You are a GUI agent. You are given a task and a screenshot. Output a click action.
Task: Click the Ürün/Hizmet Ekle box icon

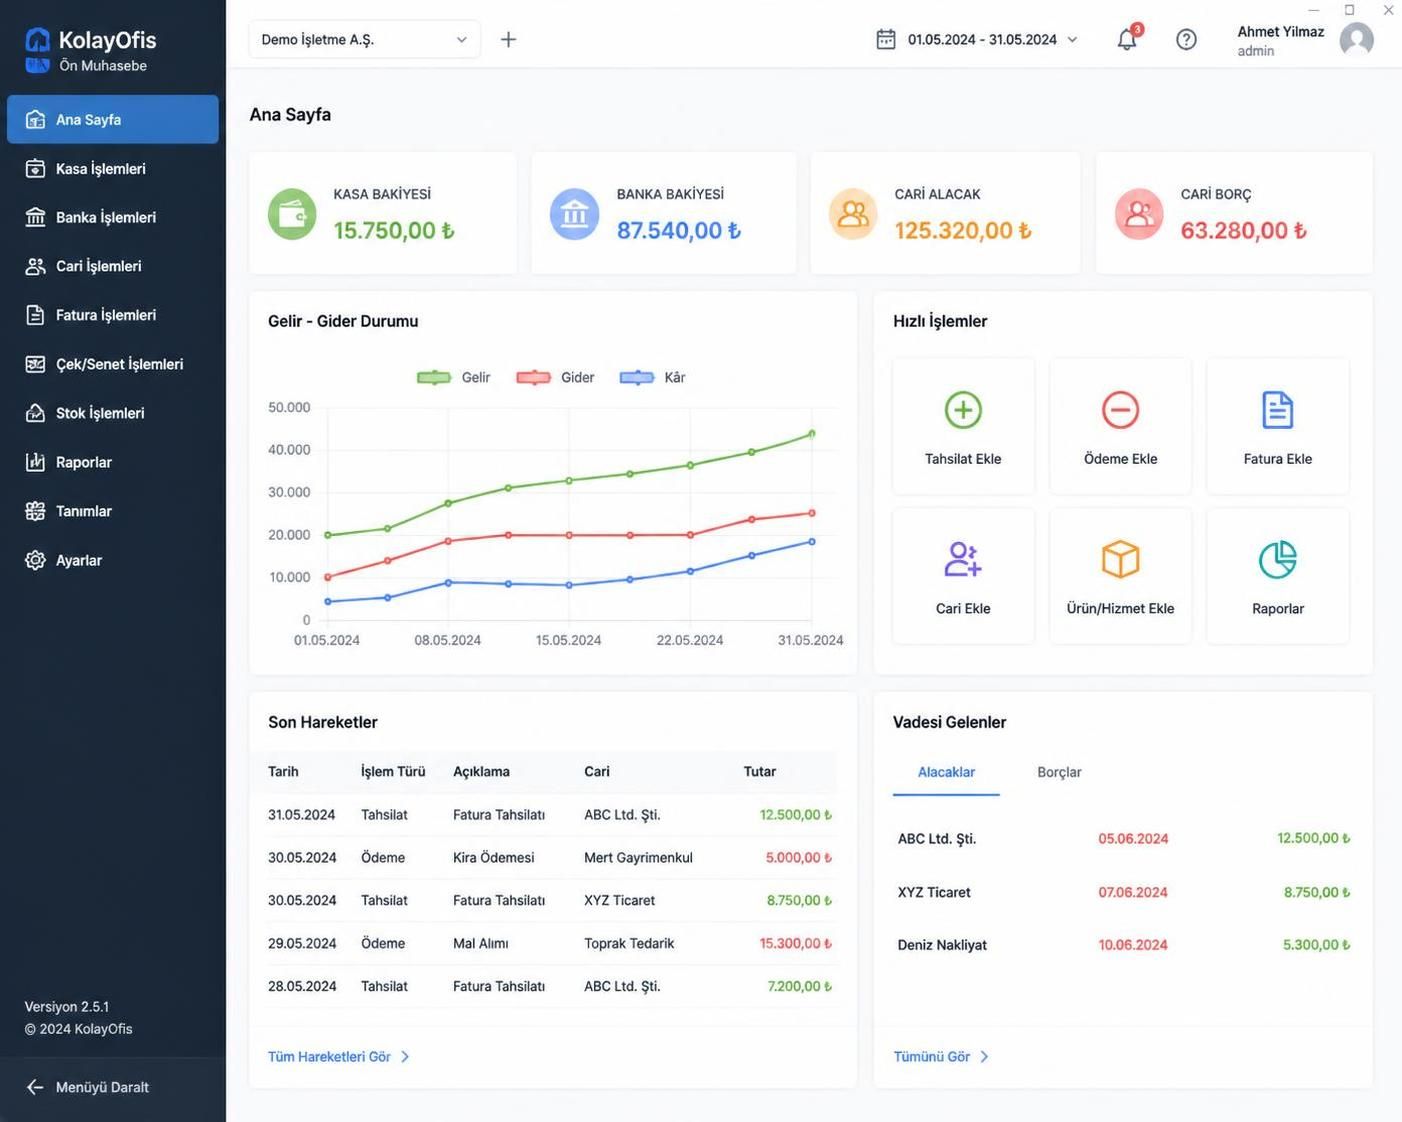1120,559
